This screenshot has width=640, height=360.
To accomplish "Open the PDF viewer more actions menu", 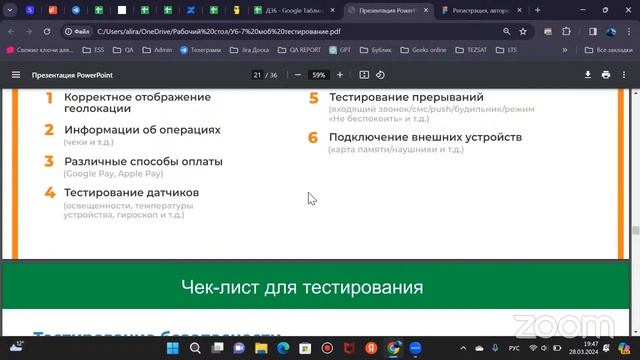I will coord(624,75).
